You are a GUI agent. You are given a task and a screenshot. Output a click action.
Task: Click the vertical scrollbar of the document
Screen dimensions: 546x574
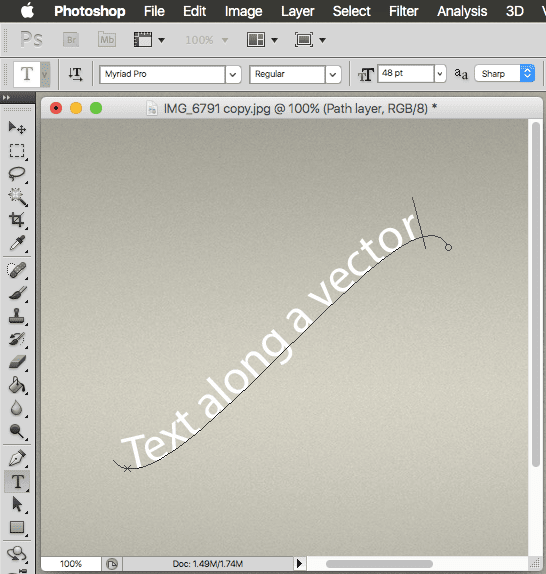[x=536, y=294]
